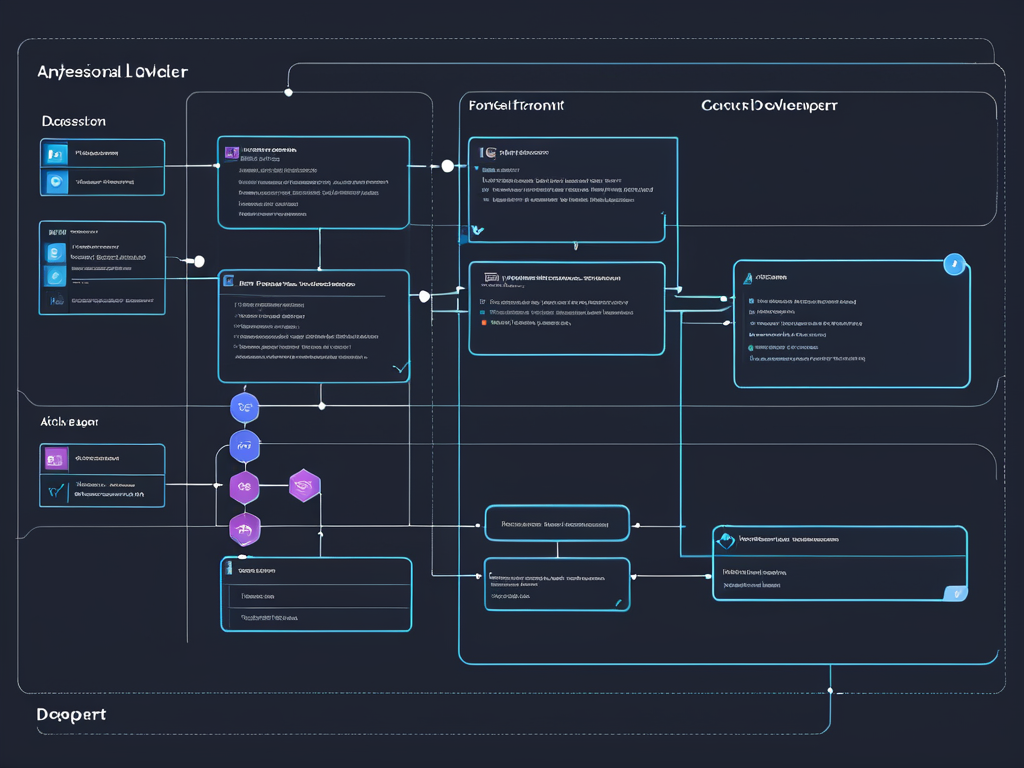Select the Caciack Dovleepert section header
Screen dimensions: 1024x768
(769, 105)
